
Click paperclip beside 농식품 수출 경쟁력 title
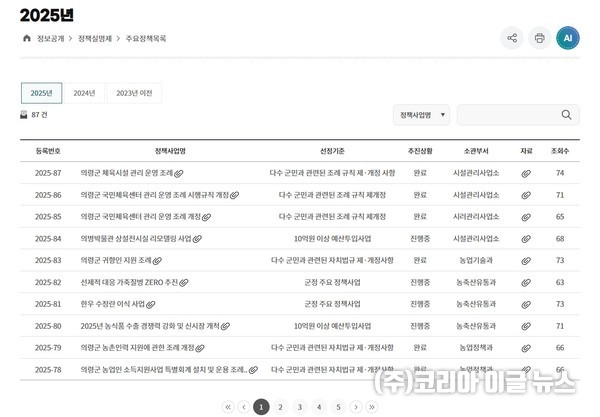(225, 326)
